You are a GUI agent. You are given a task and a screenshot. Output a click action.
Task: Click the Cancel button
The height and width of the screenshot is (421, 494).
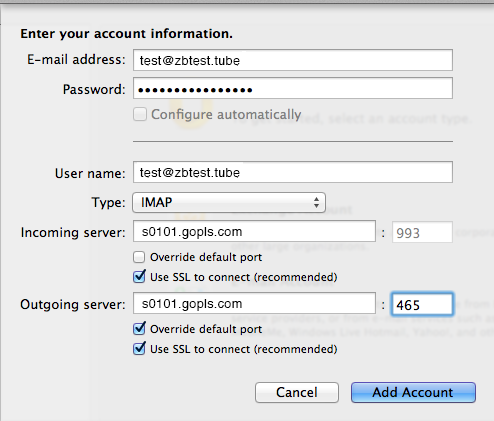297,392
